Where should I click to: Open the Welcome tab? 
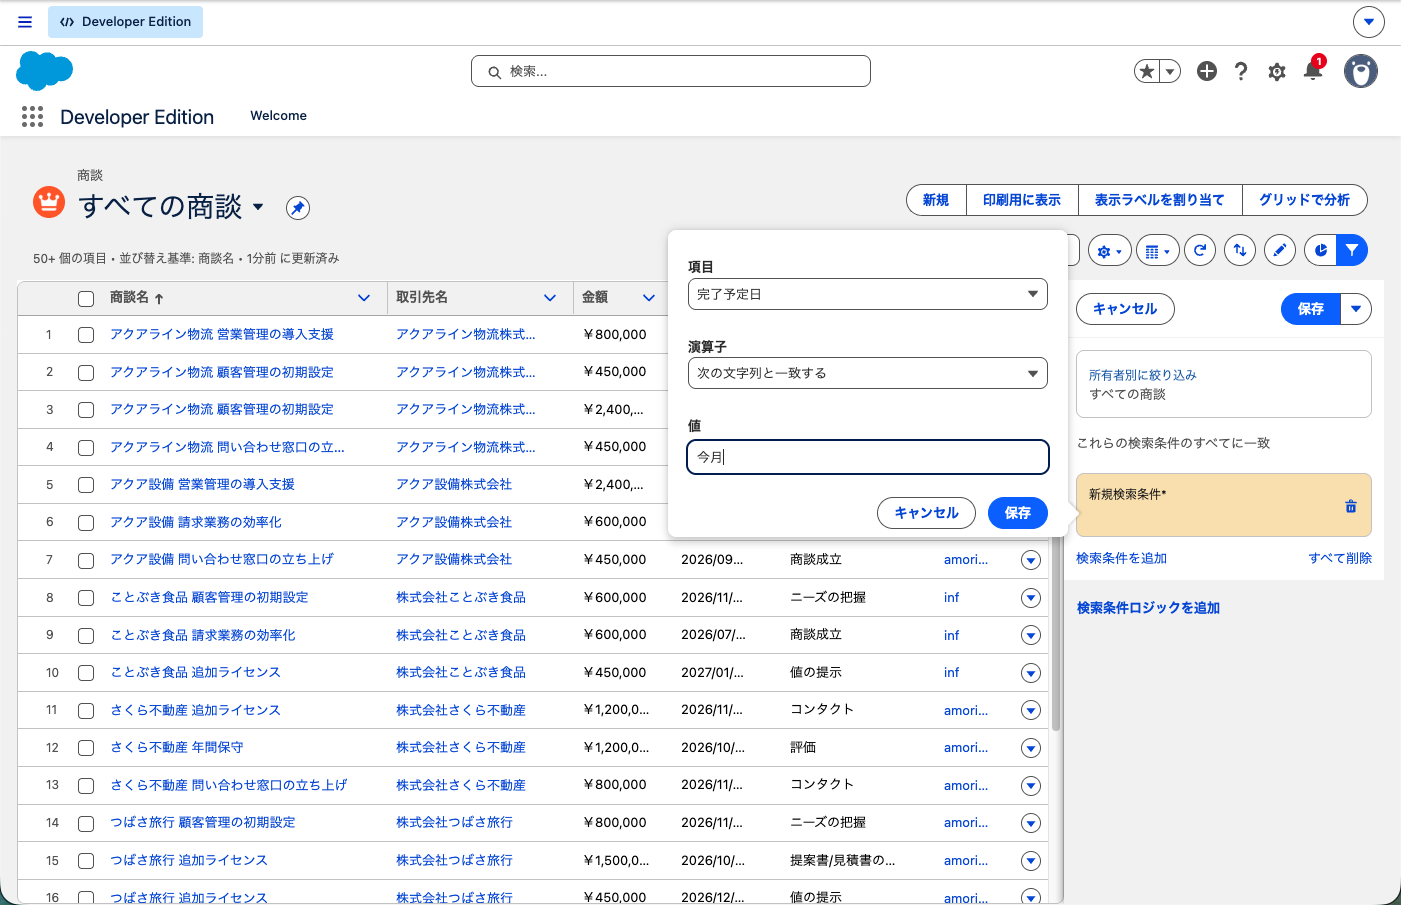click(278, 116)
